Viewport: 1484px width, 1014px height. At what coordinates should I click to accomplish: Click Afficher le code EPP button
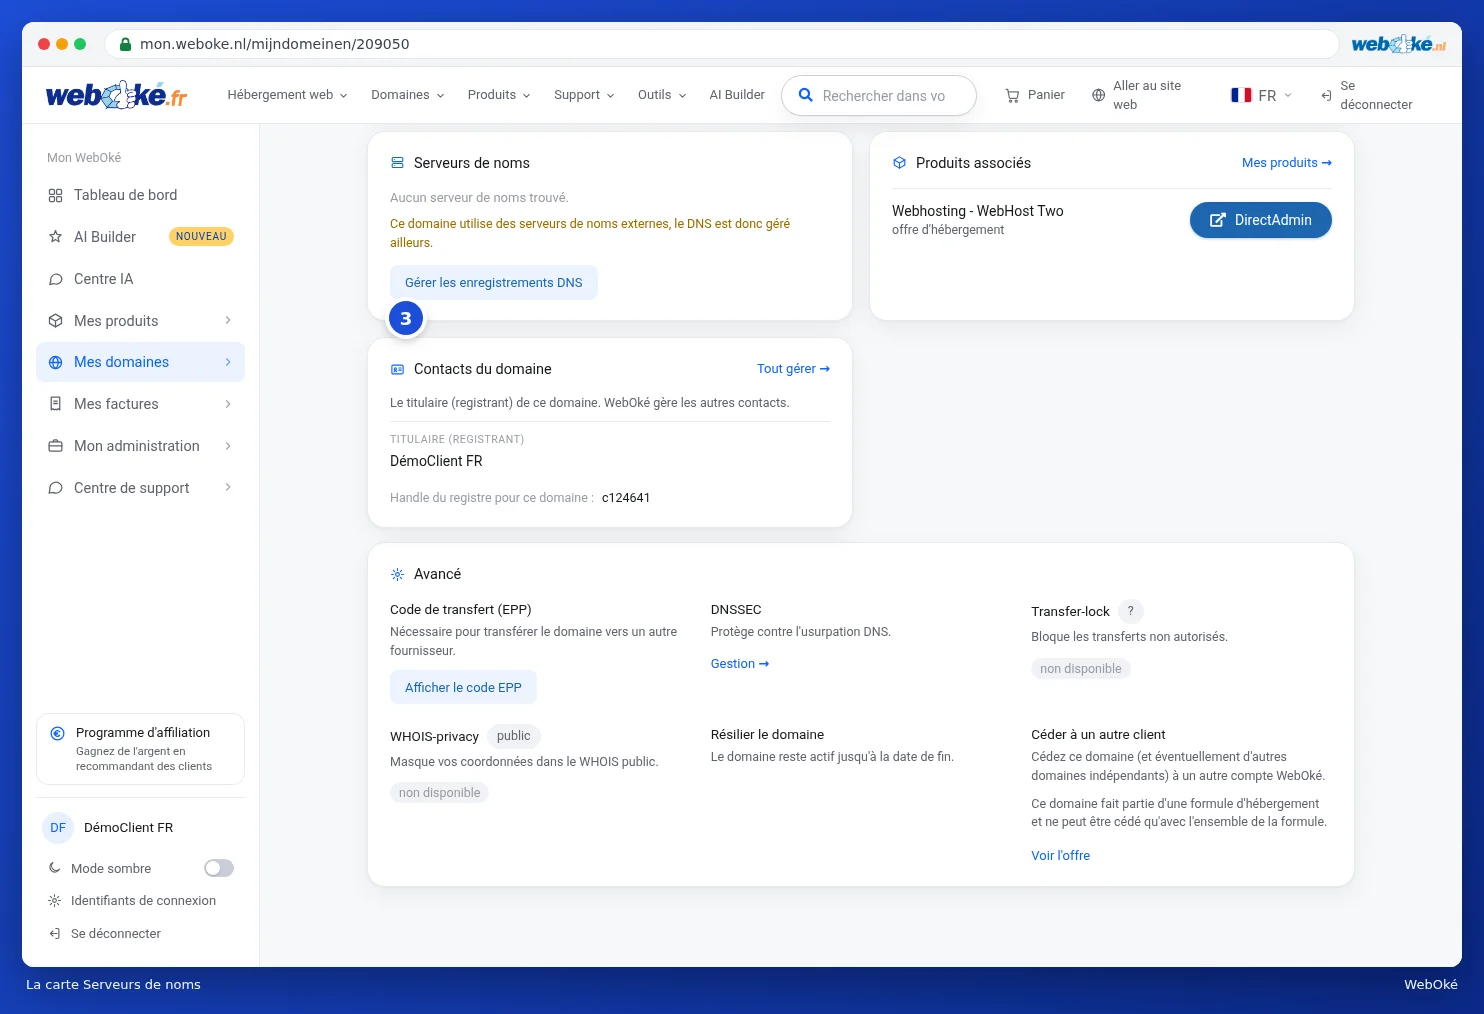(x=463, y=688)
